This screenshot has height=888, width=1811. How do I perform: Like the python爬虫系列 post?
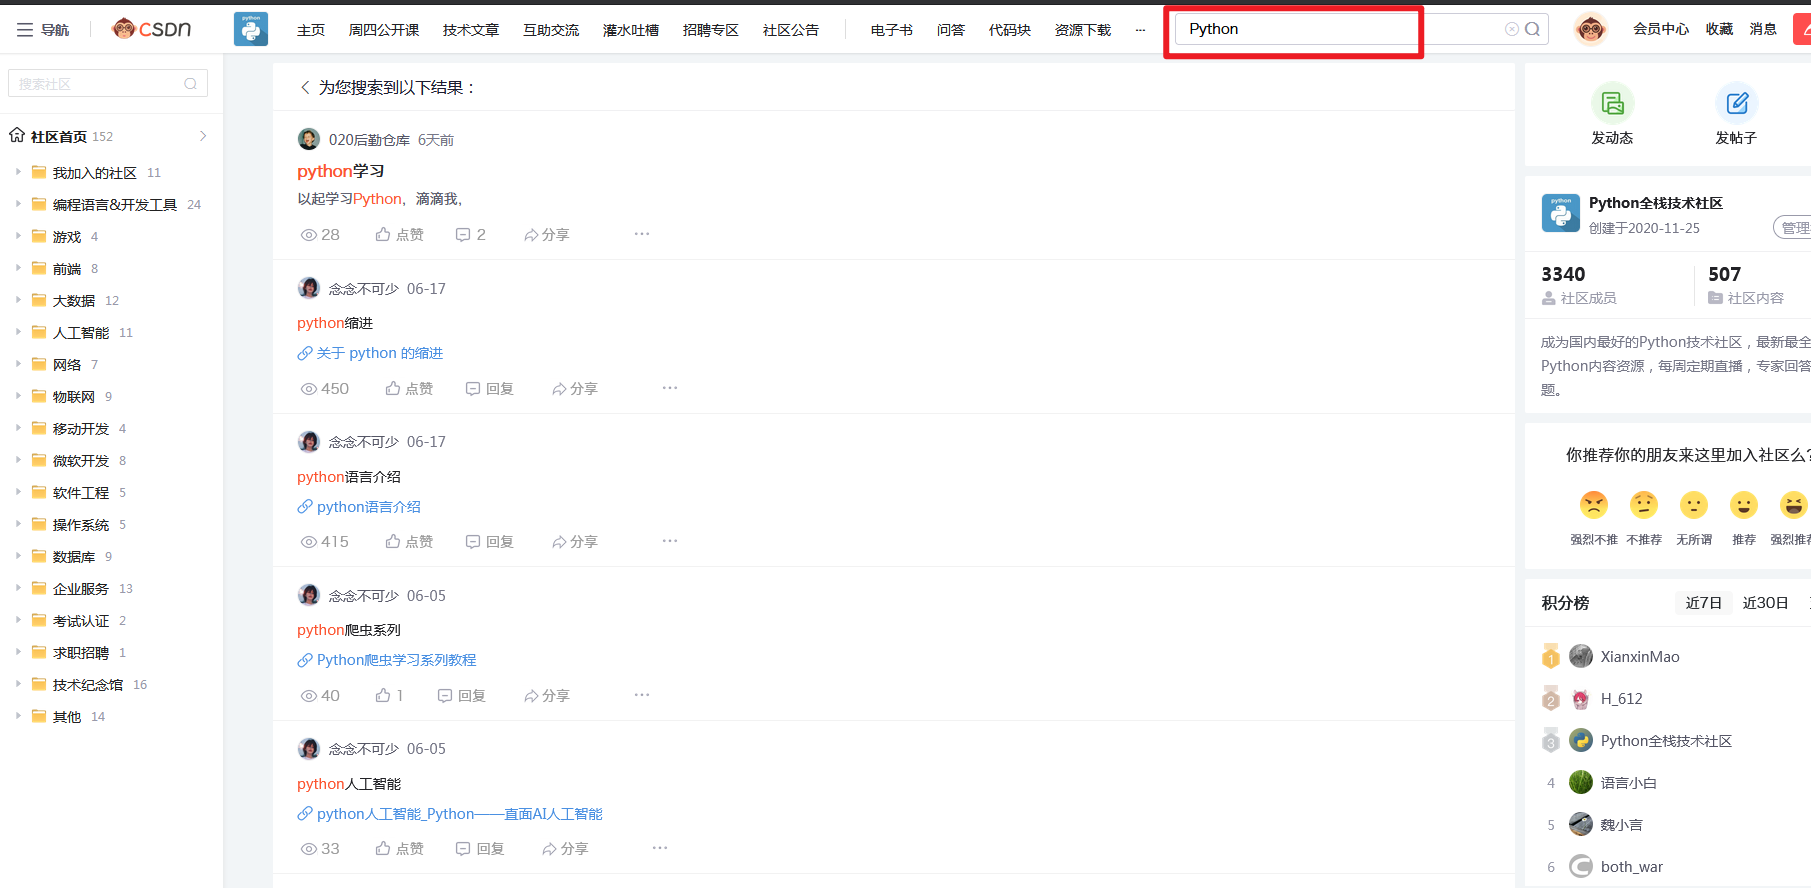tap(389, 695)
